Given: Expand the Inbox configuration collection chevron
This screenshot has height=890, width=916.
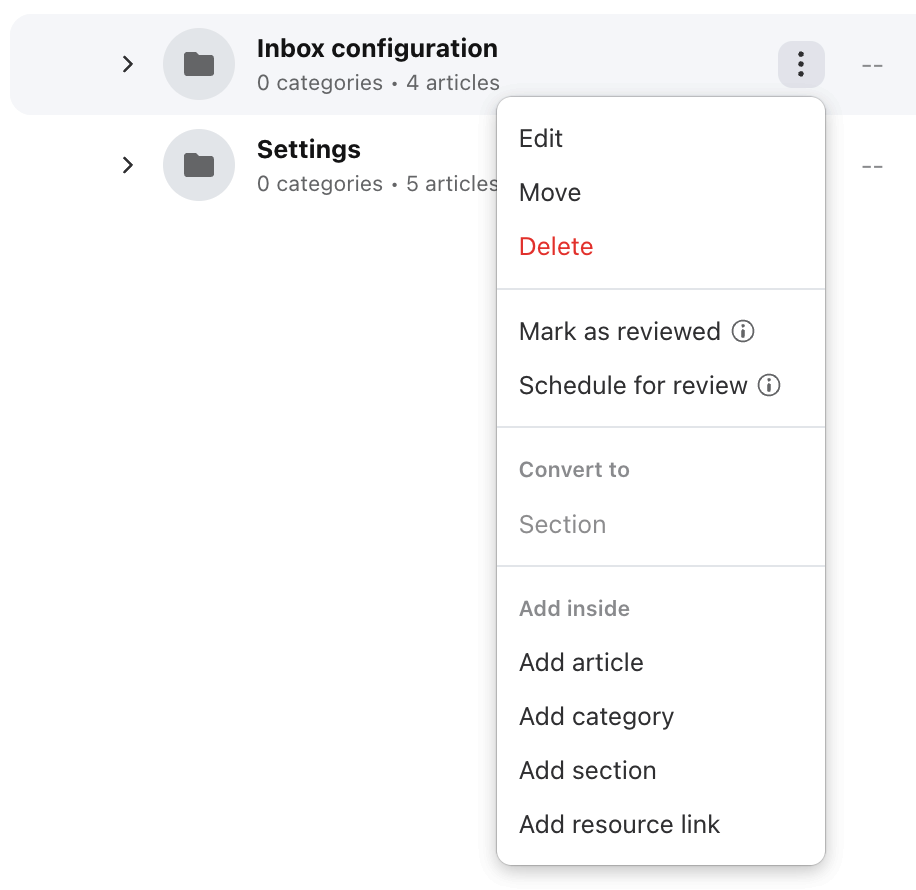Looking at the screenshot, I should coord(128,64).
